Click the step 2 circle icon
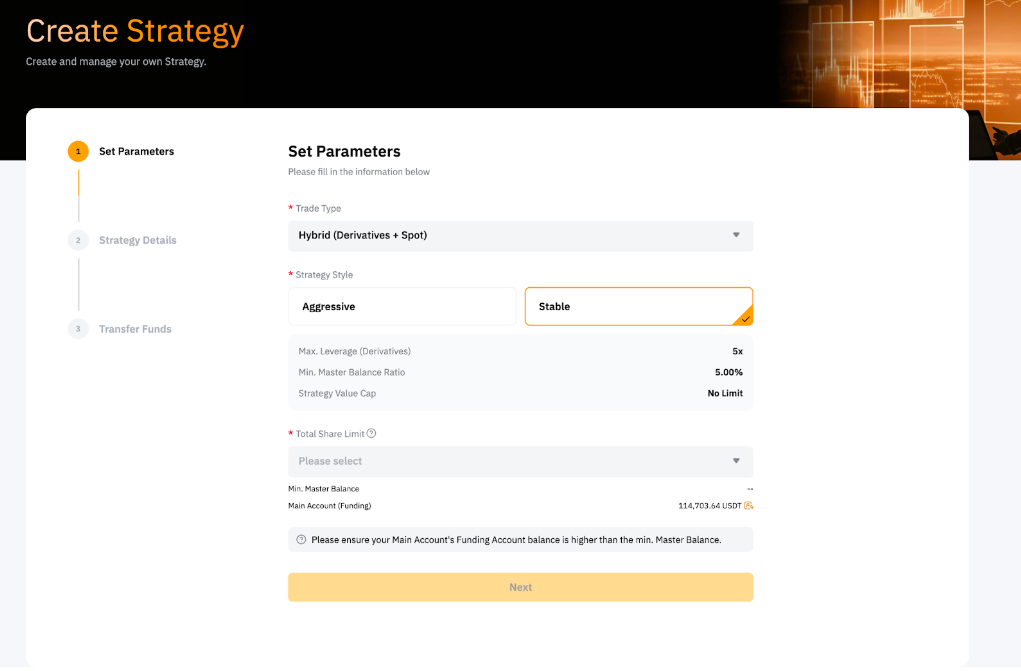The image size is (1021, 671). coord(78,240)
